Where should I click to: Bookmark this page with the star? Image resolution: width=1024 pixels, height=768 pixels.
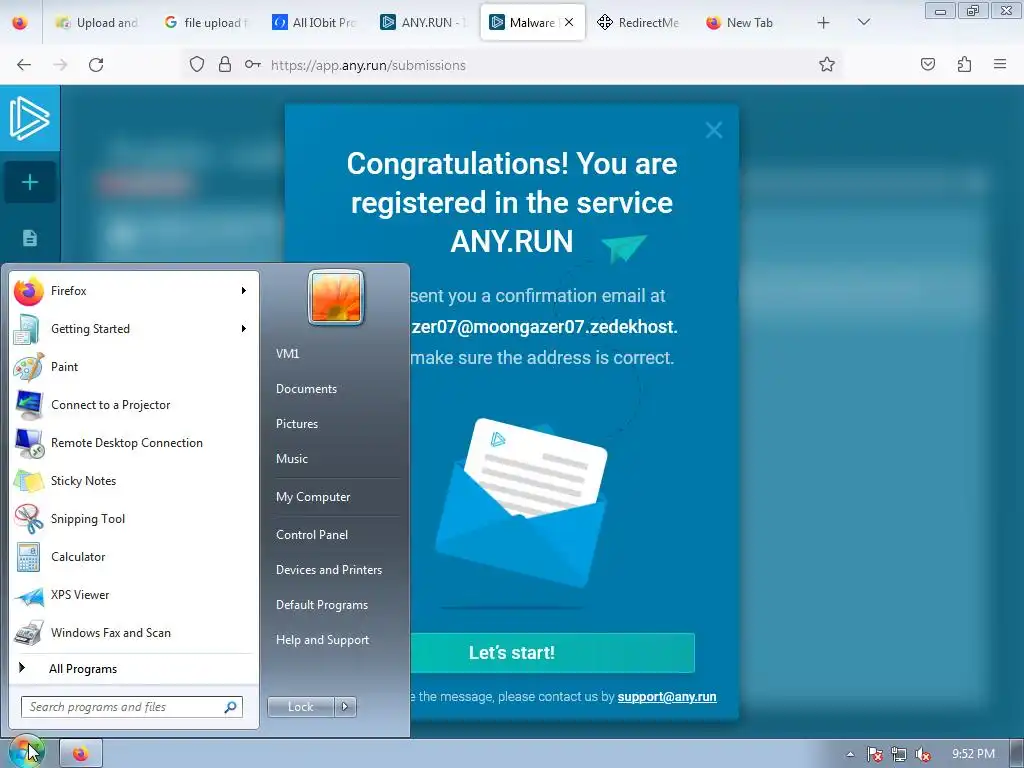point(827,65)
